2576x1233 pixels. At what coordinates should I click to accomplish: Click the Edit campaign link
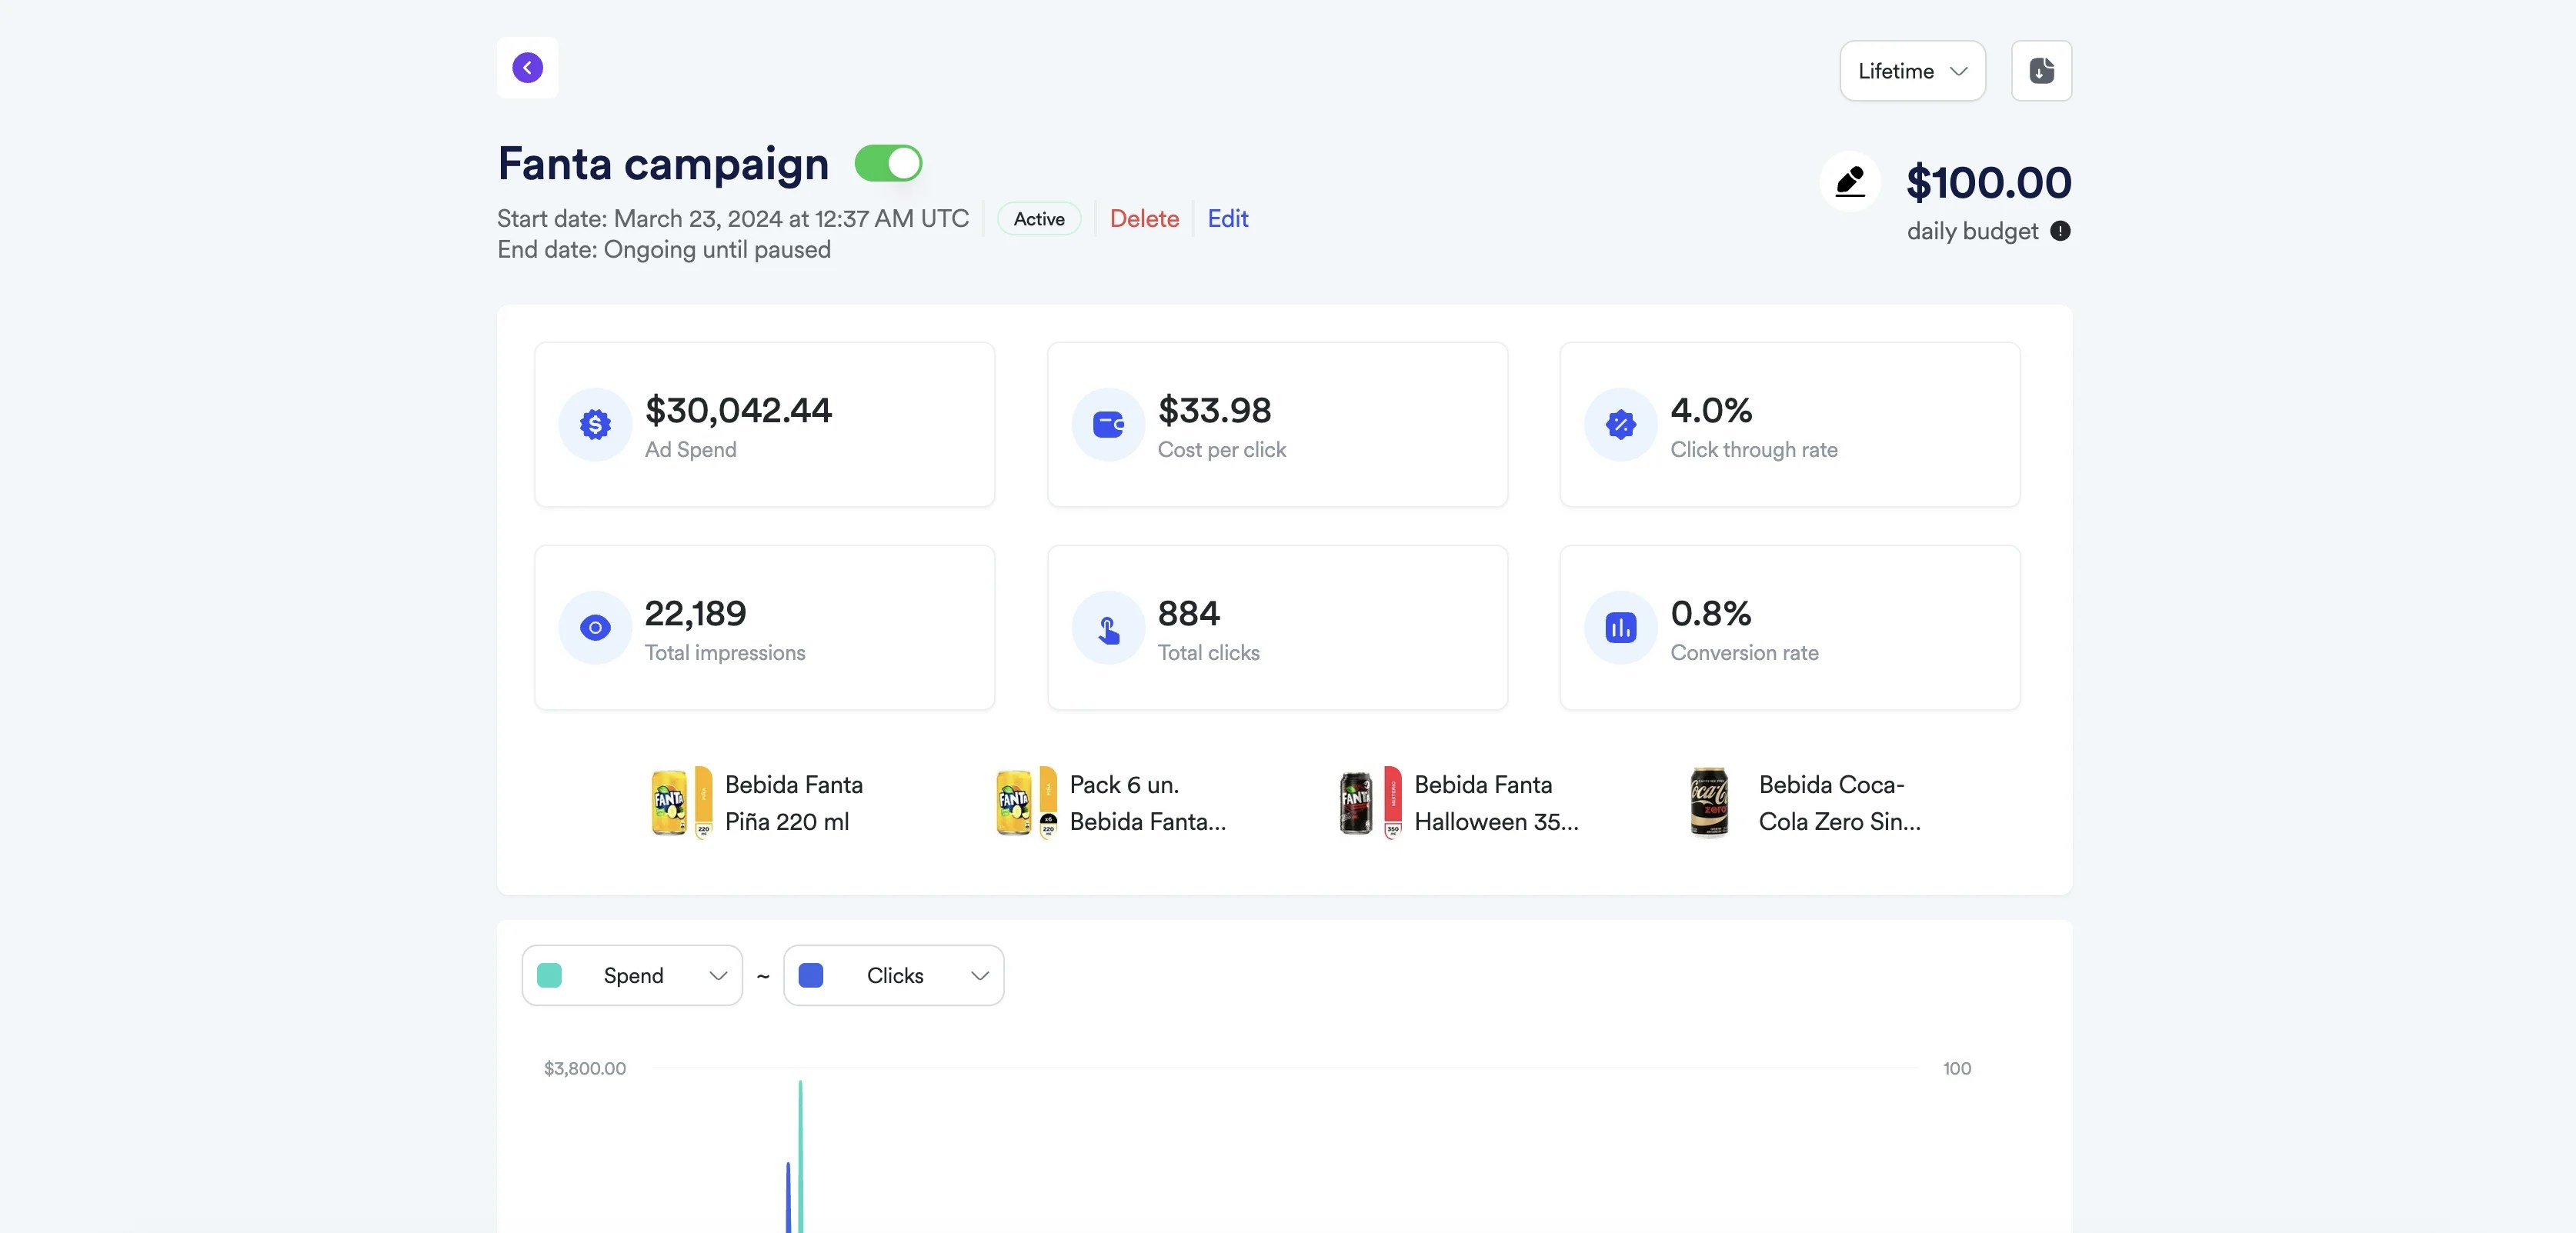[x=1227, y=219]
